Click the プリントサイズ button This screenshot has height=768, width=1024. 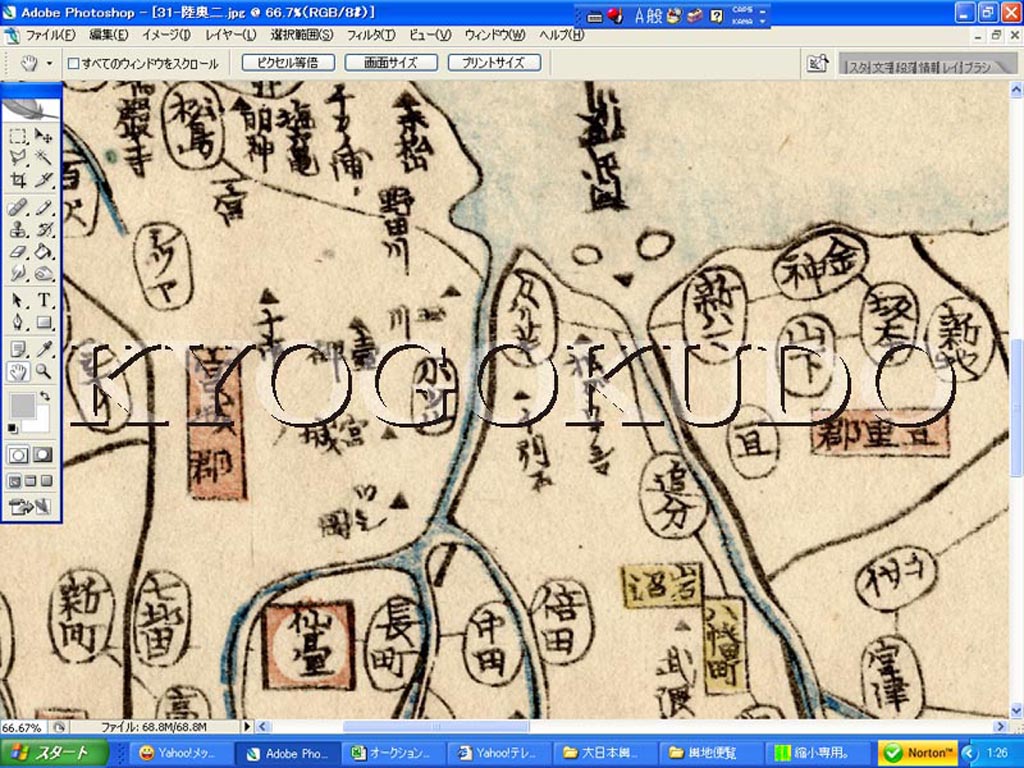[x=494, y=63]
